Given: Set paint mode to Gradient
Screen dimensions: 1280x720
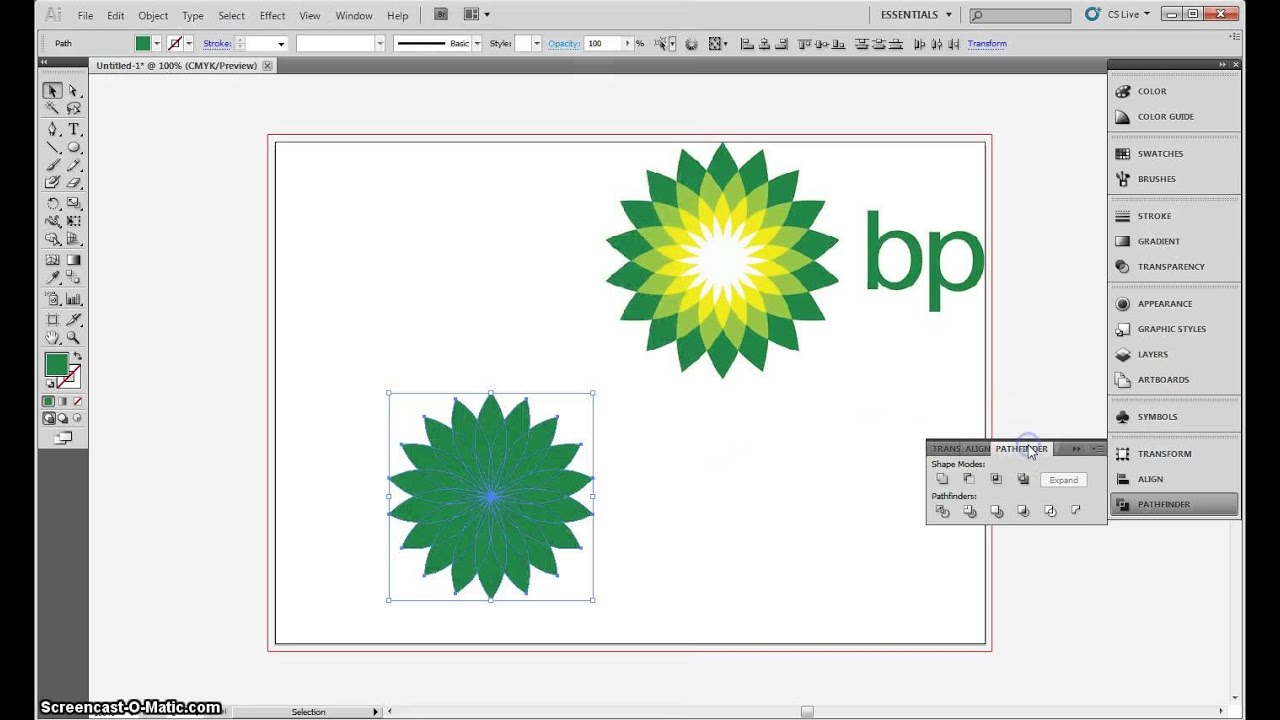Looking at the screenshot, I should tap(62, 401).
